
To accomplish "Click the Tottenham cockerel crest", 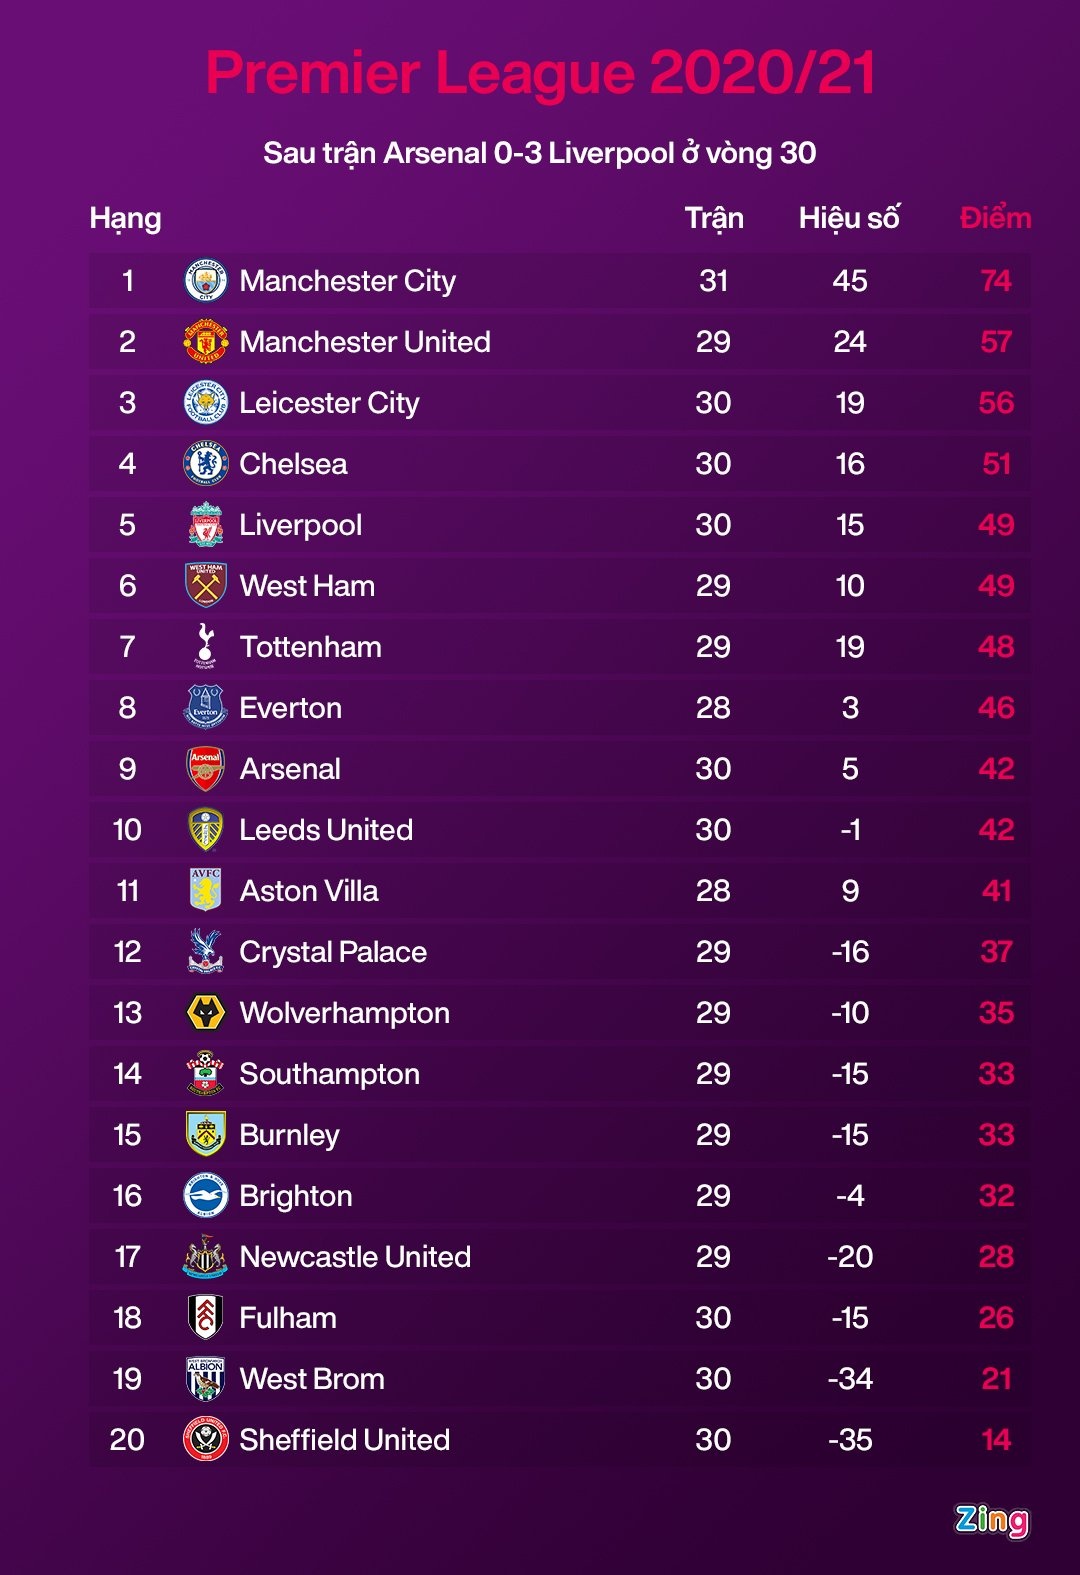I will (x=206, y=646).
